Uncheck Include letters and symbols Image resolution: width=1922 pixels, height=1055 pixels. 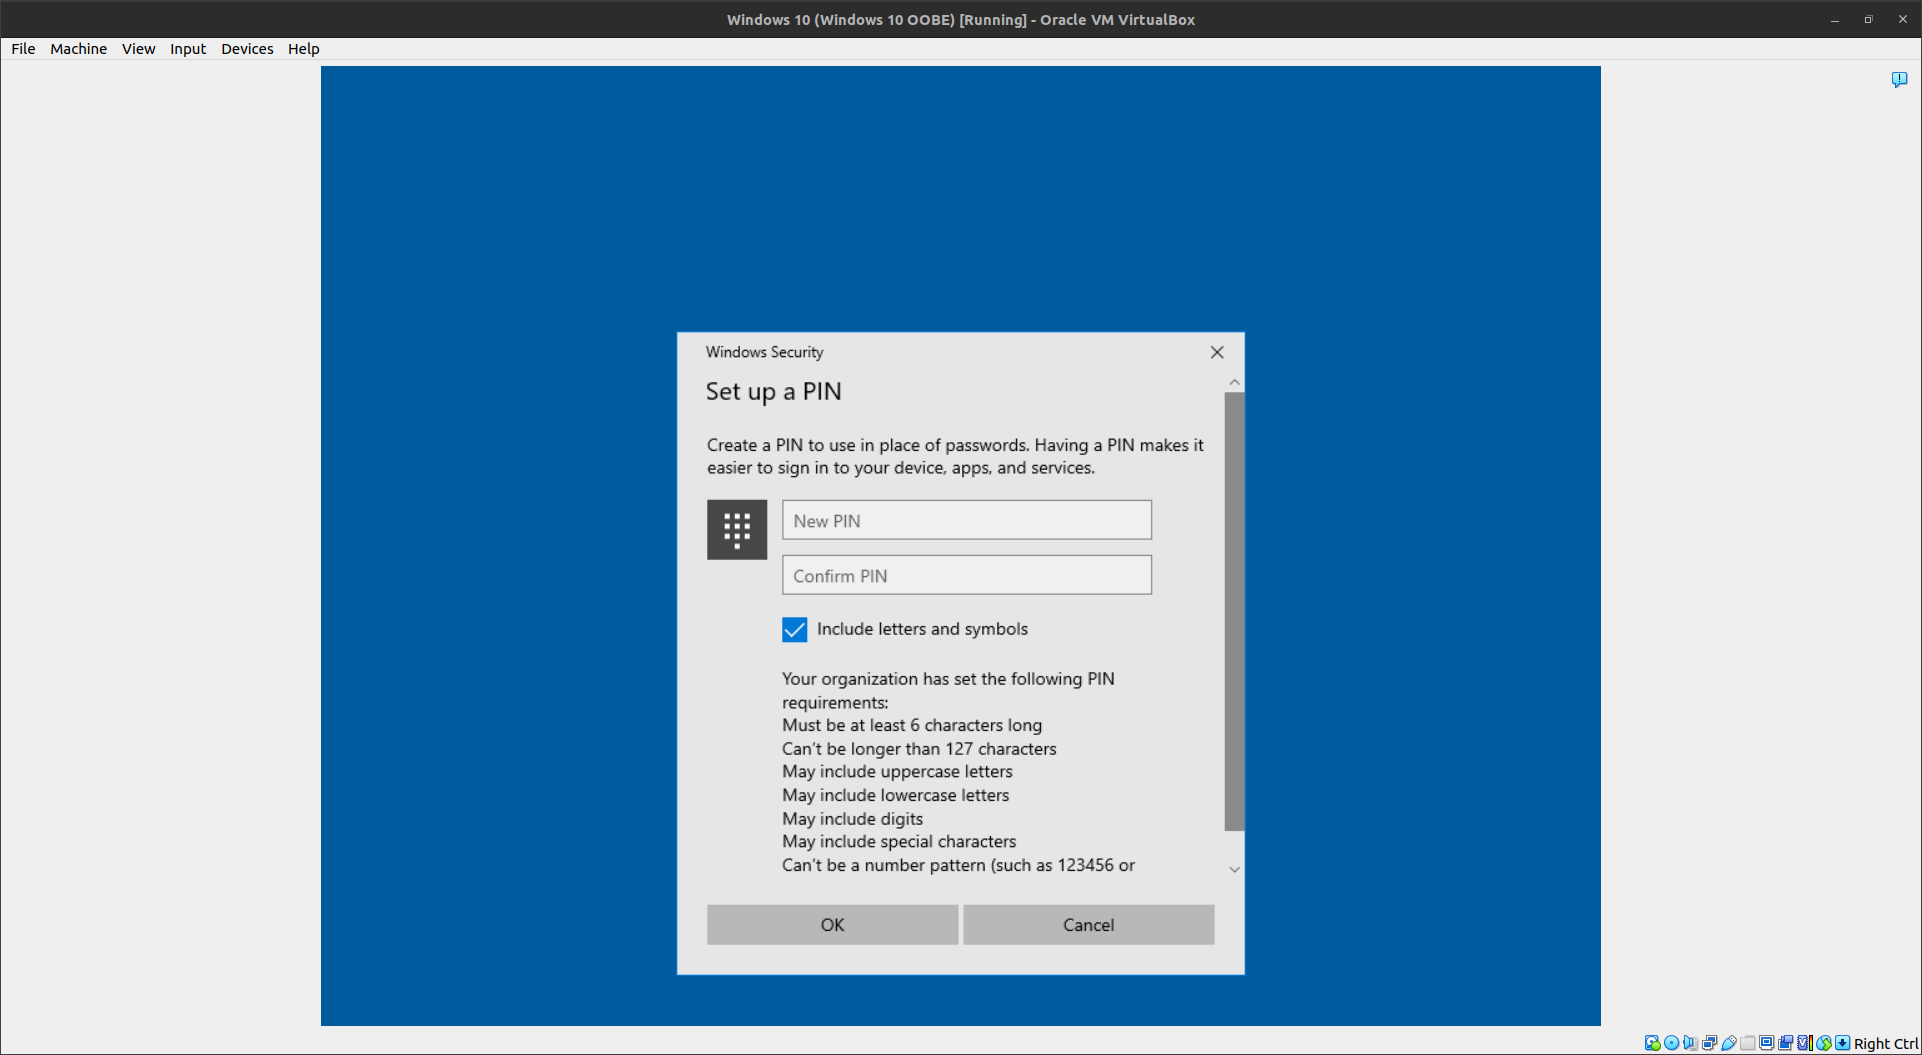pos(794,629)
